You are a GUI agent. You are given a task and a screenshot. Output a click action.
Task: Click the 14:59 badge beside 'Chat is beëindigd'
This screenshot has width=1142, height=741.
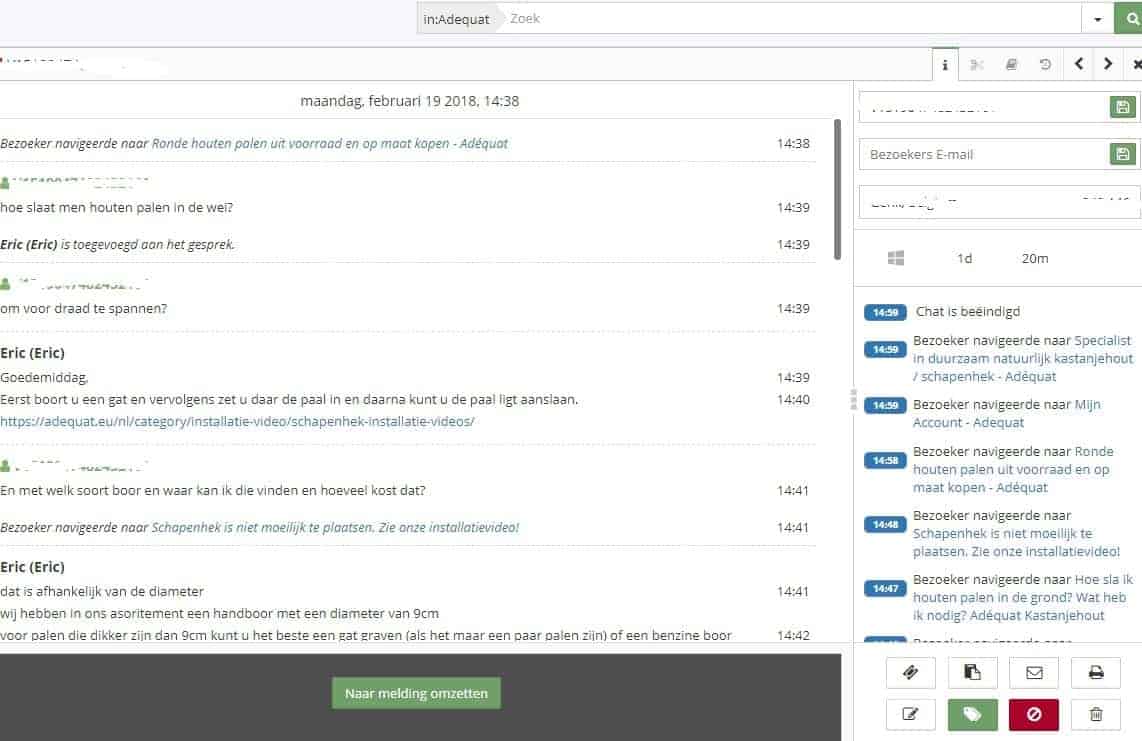click(885, 313)
